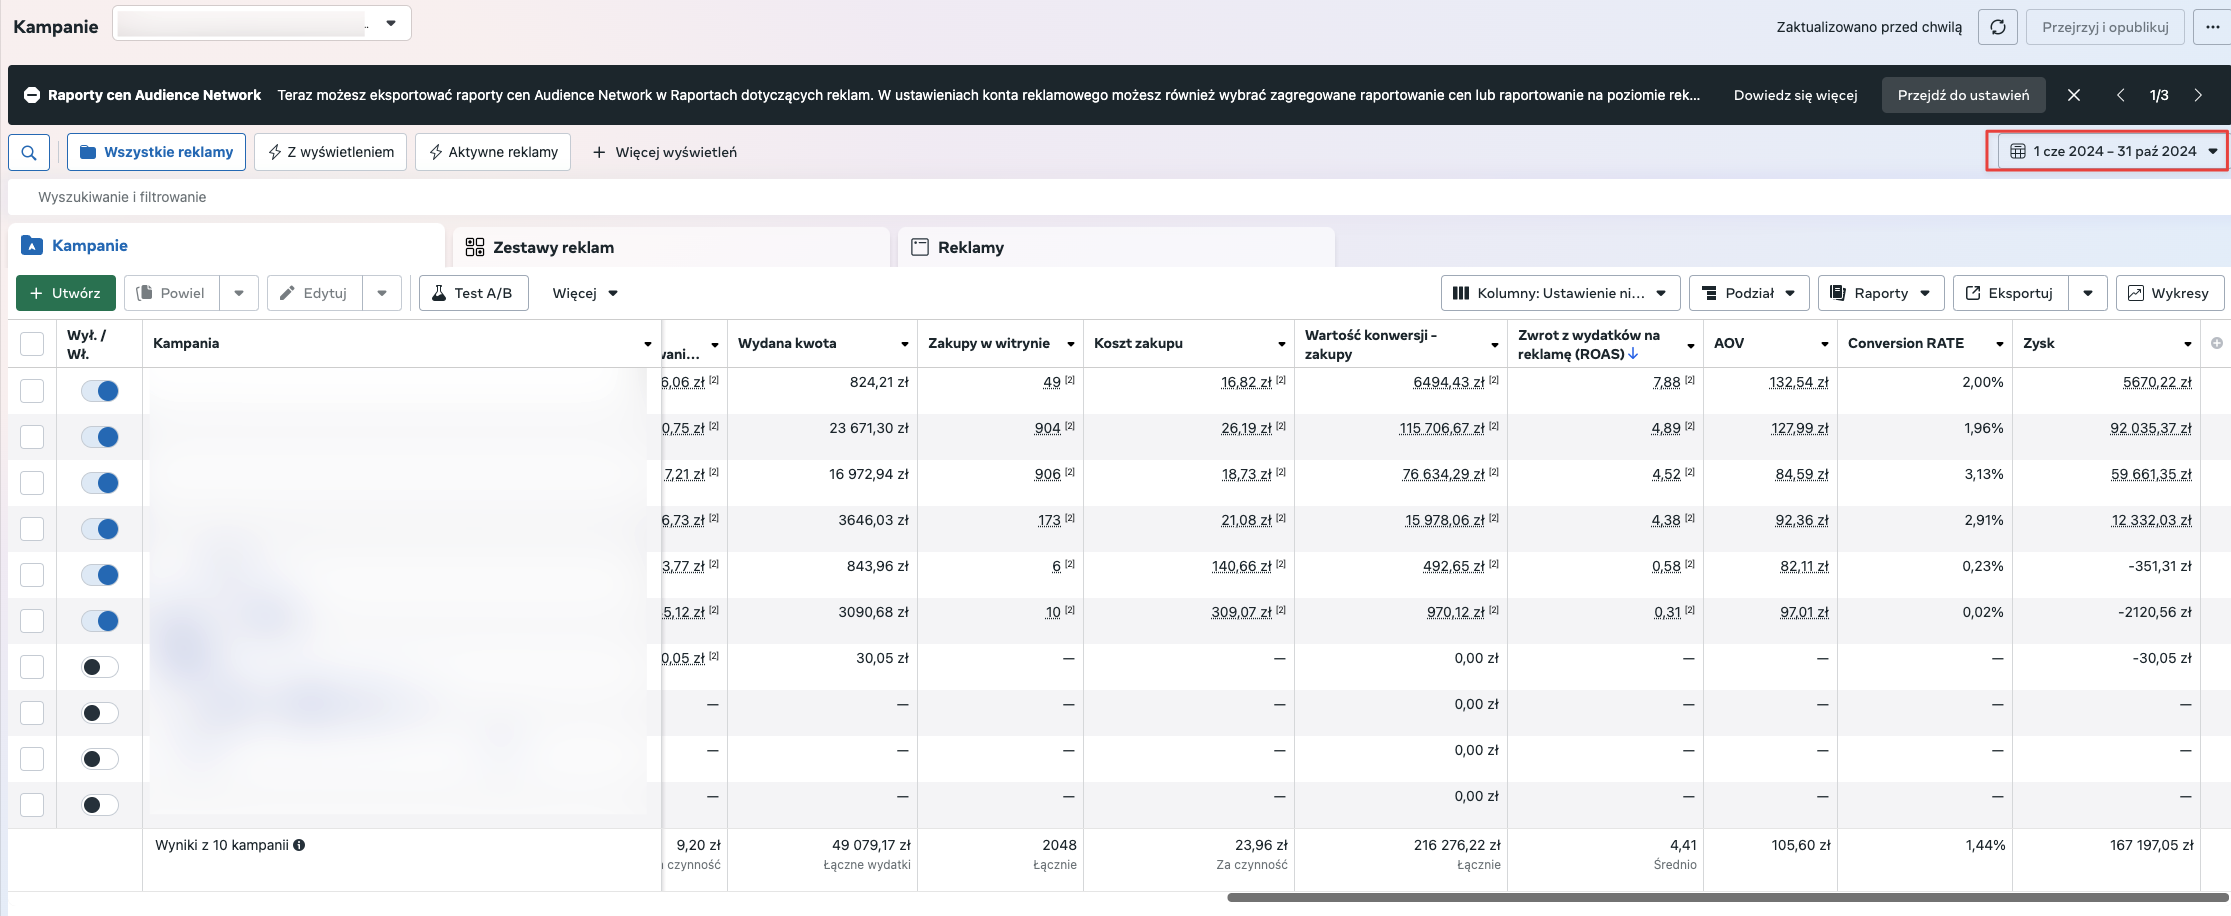The width and height of the screenshot is (2231, 916).
Task: Click Przejrzyj i opublikuj button
Action: point(2105,27)
